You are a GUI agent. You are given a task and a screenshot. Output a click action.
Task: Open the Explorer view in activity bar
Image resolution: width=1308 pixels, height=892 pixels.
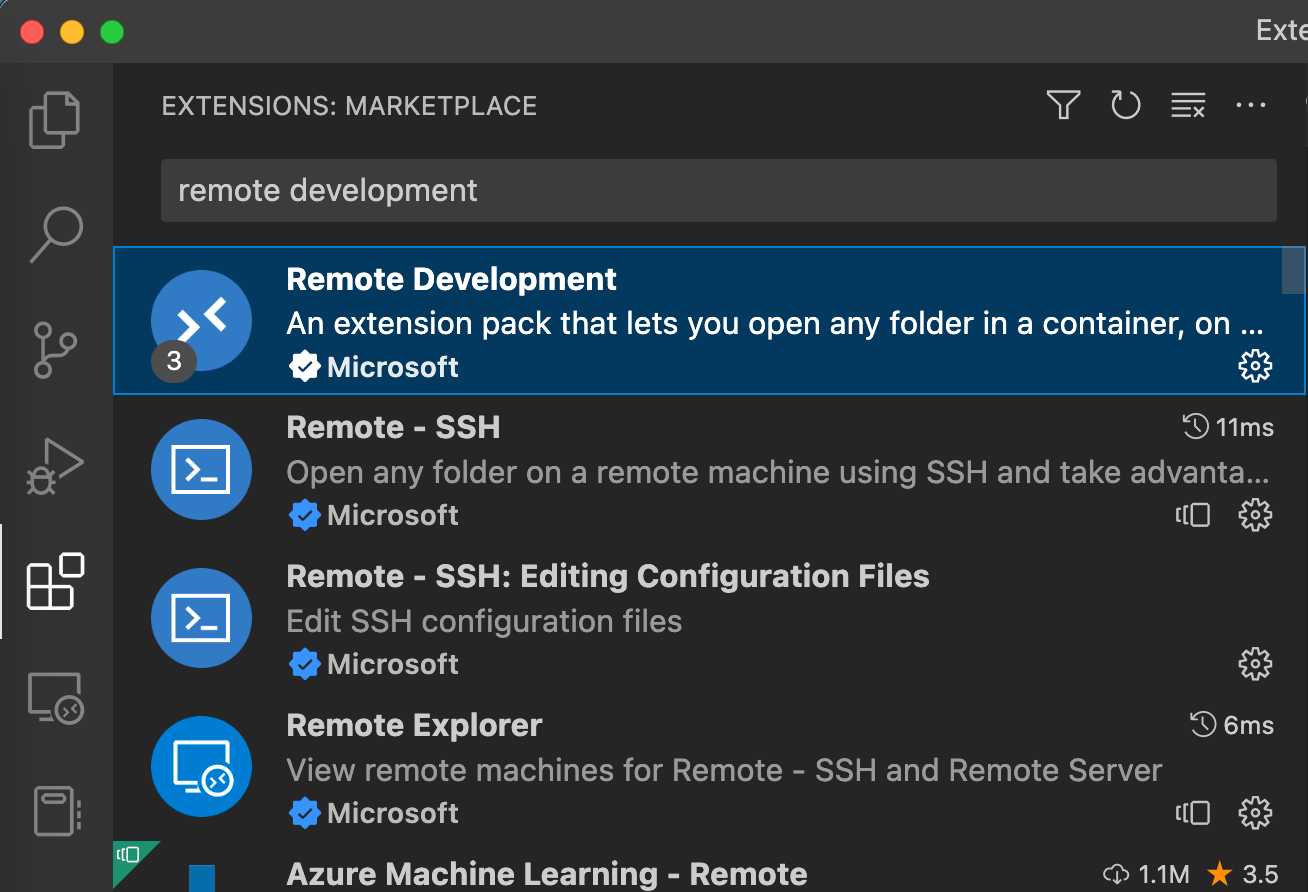(54, 120)
